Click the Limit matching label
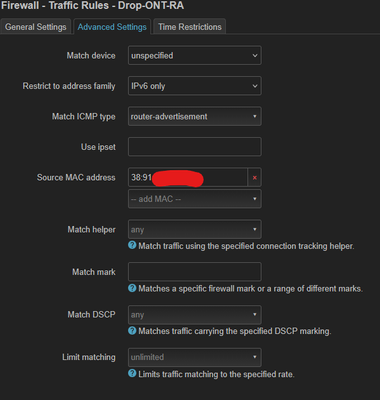 (89, 357)
